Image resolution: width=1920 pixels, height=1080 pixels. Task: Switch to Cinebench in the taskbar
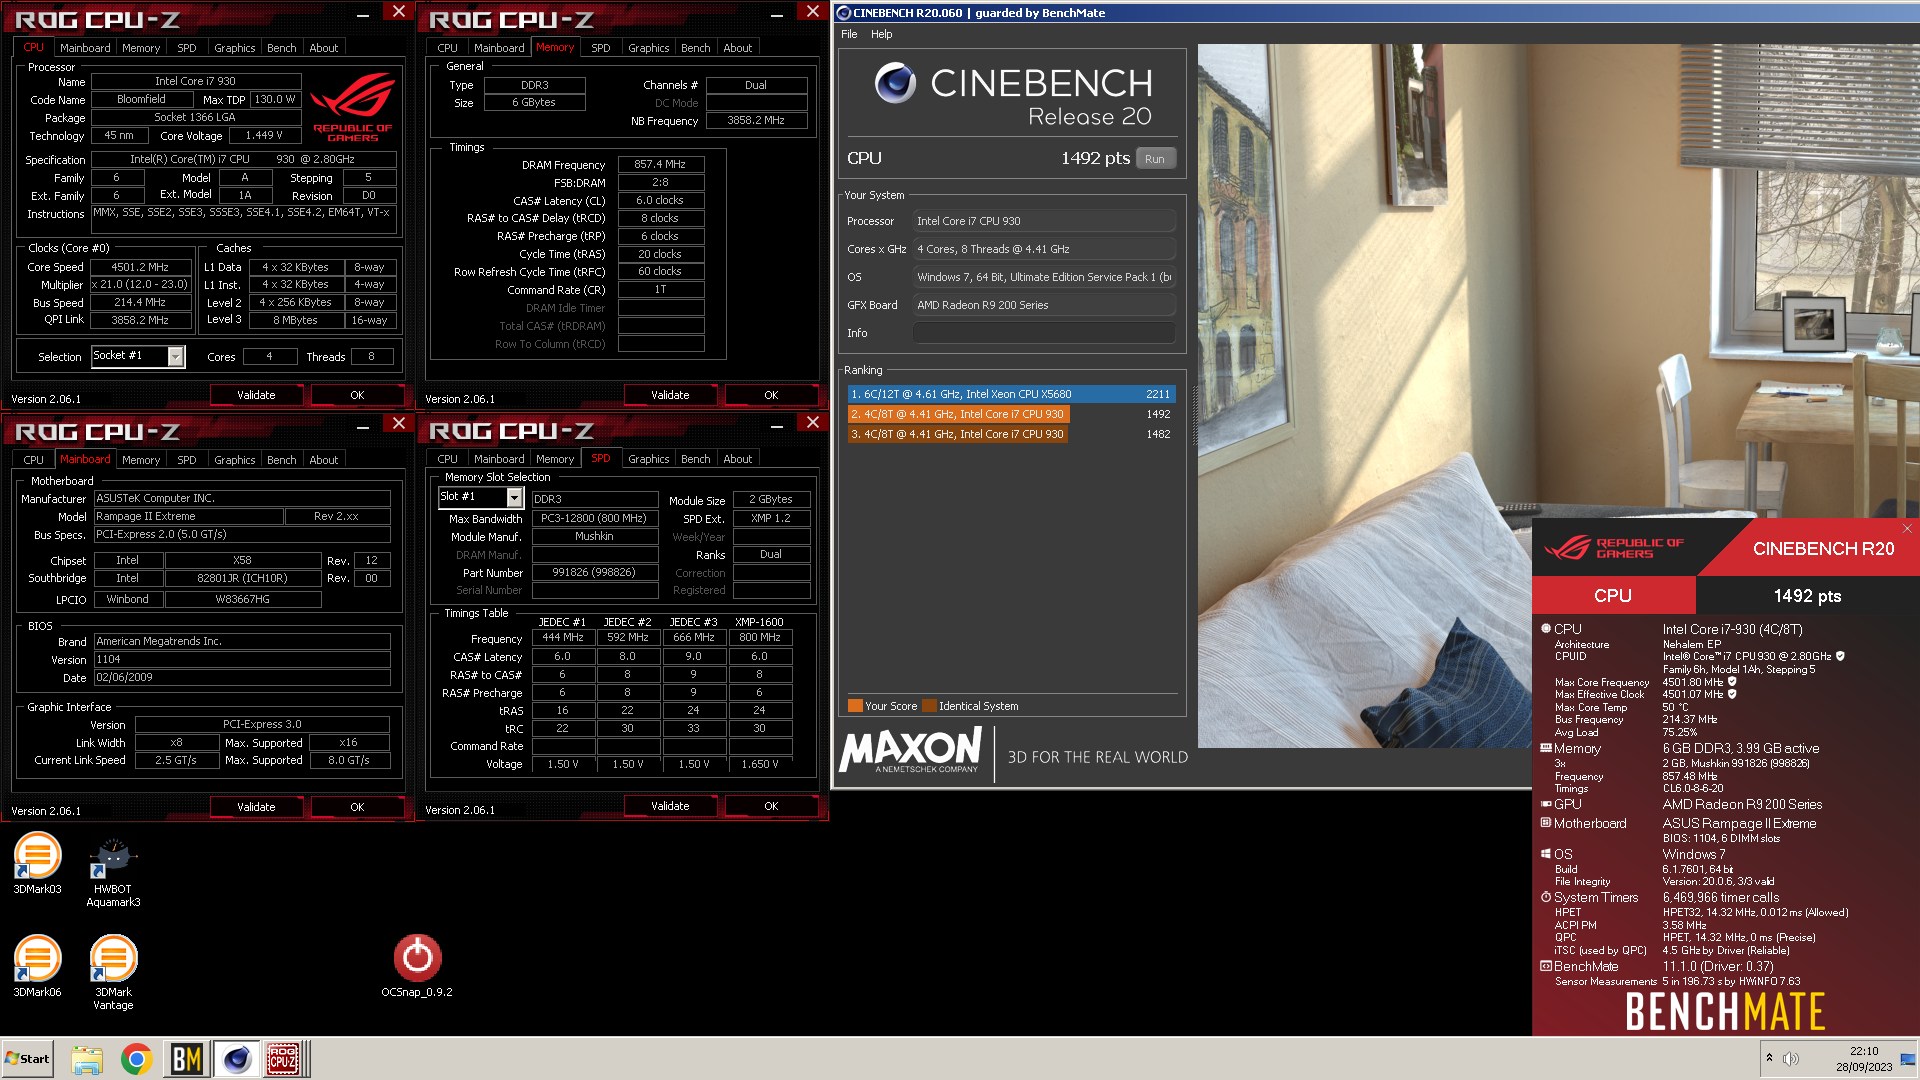pos(236,1059)
